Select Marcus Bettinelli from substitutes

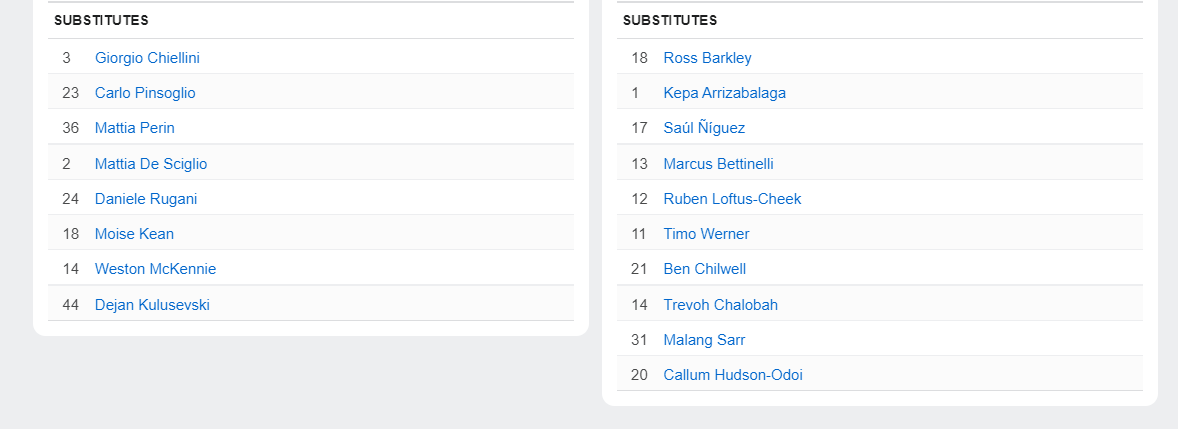coord(718,164)
